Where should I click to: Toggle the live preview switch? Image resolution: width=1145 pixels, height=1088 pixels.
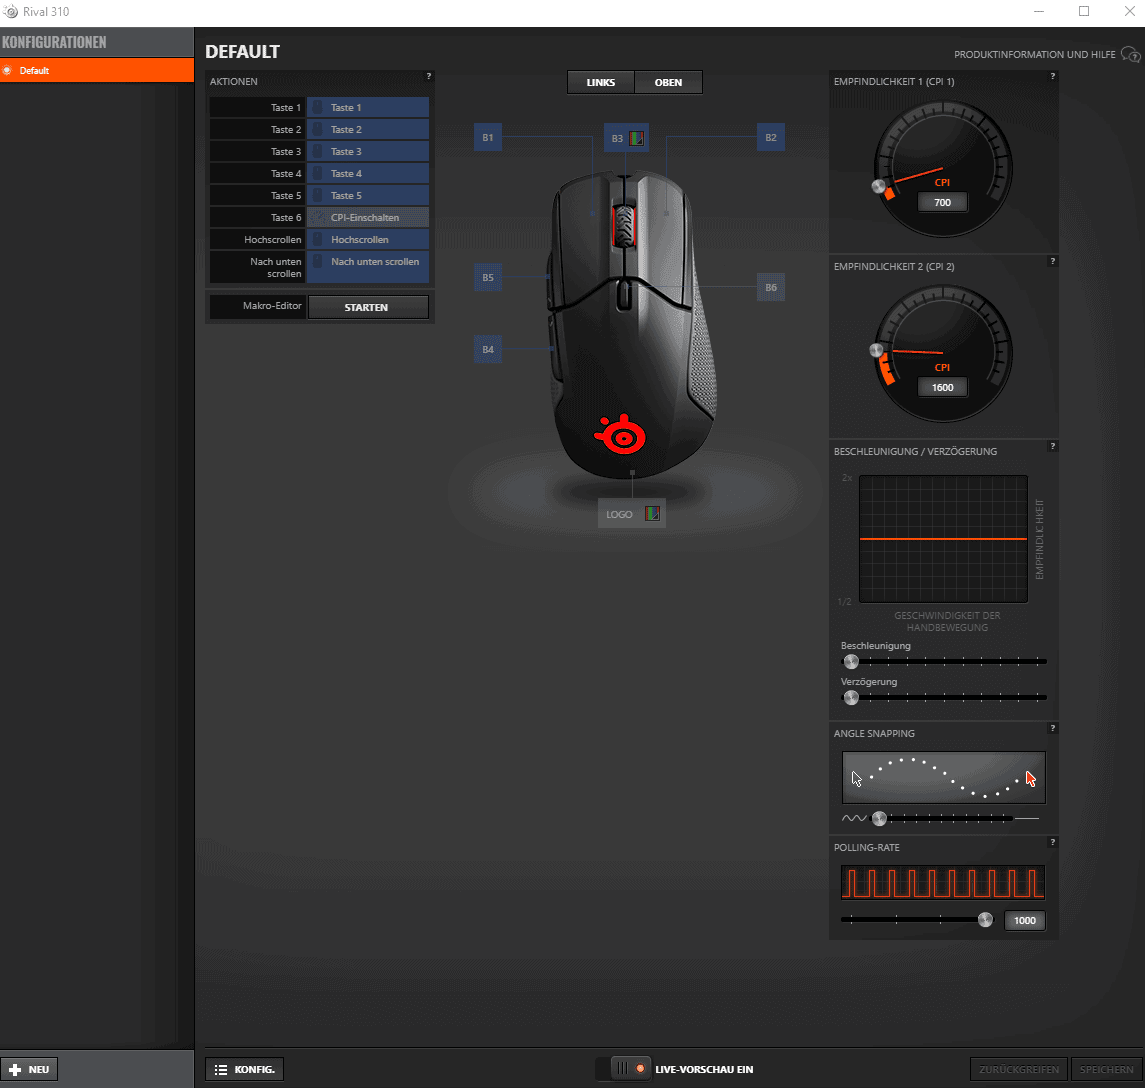point(623,1069)
